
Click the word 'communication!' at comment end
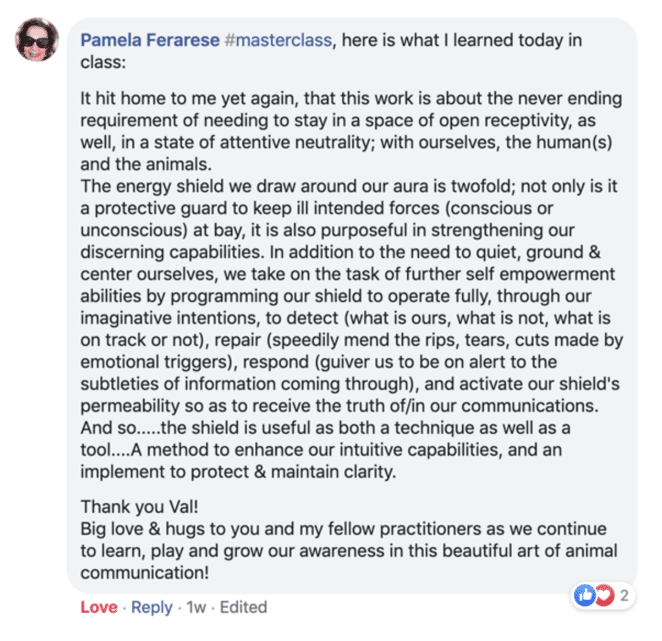[145, 573]
